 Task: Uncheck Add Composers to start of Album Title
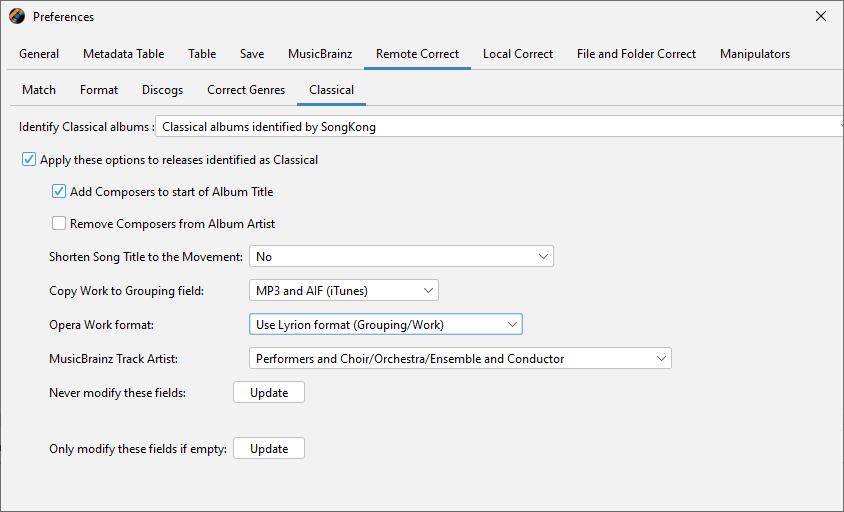(59, 191)
